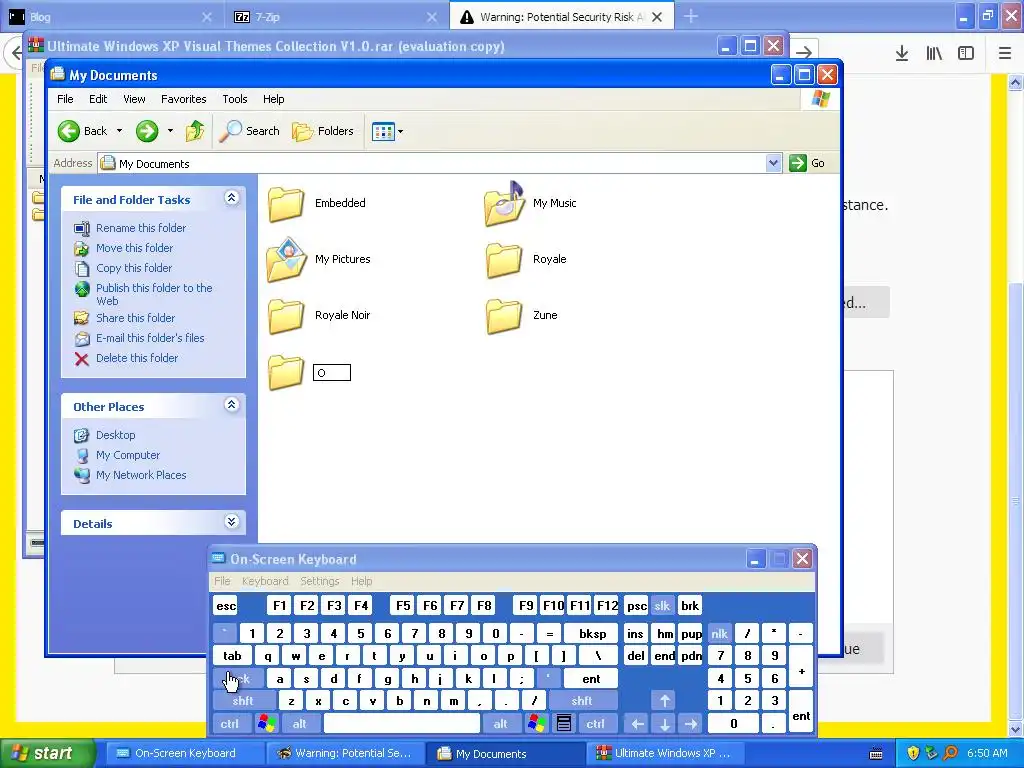Click Publish this folder to the Web
Image resolution: width=1024 pixels, height=768 pixels.
[x=154, y=295]
